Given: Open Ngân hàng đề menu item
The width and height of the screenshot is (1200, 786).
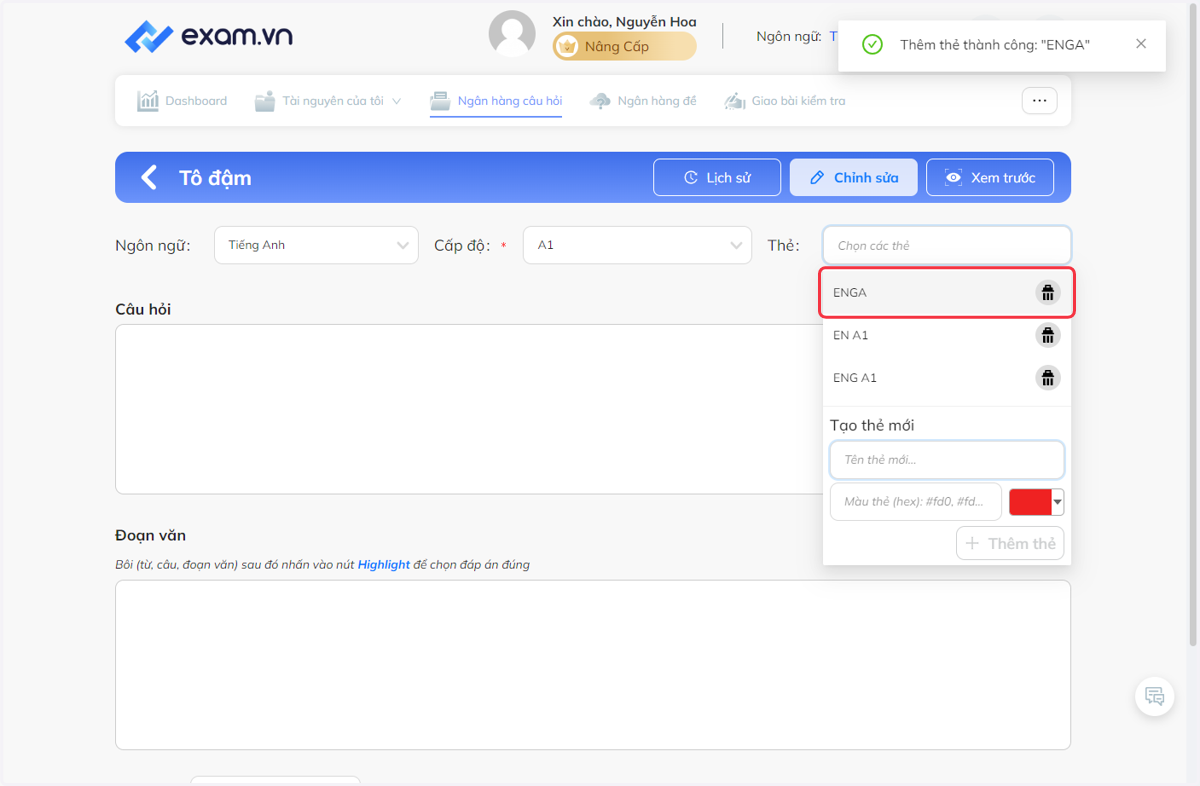Looking at the screenshot, I should 643,101.
